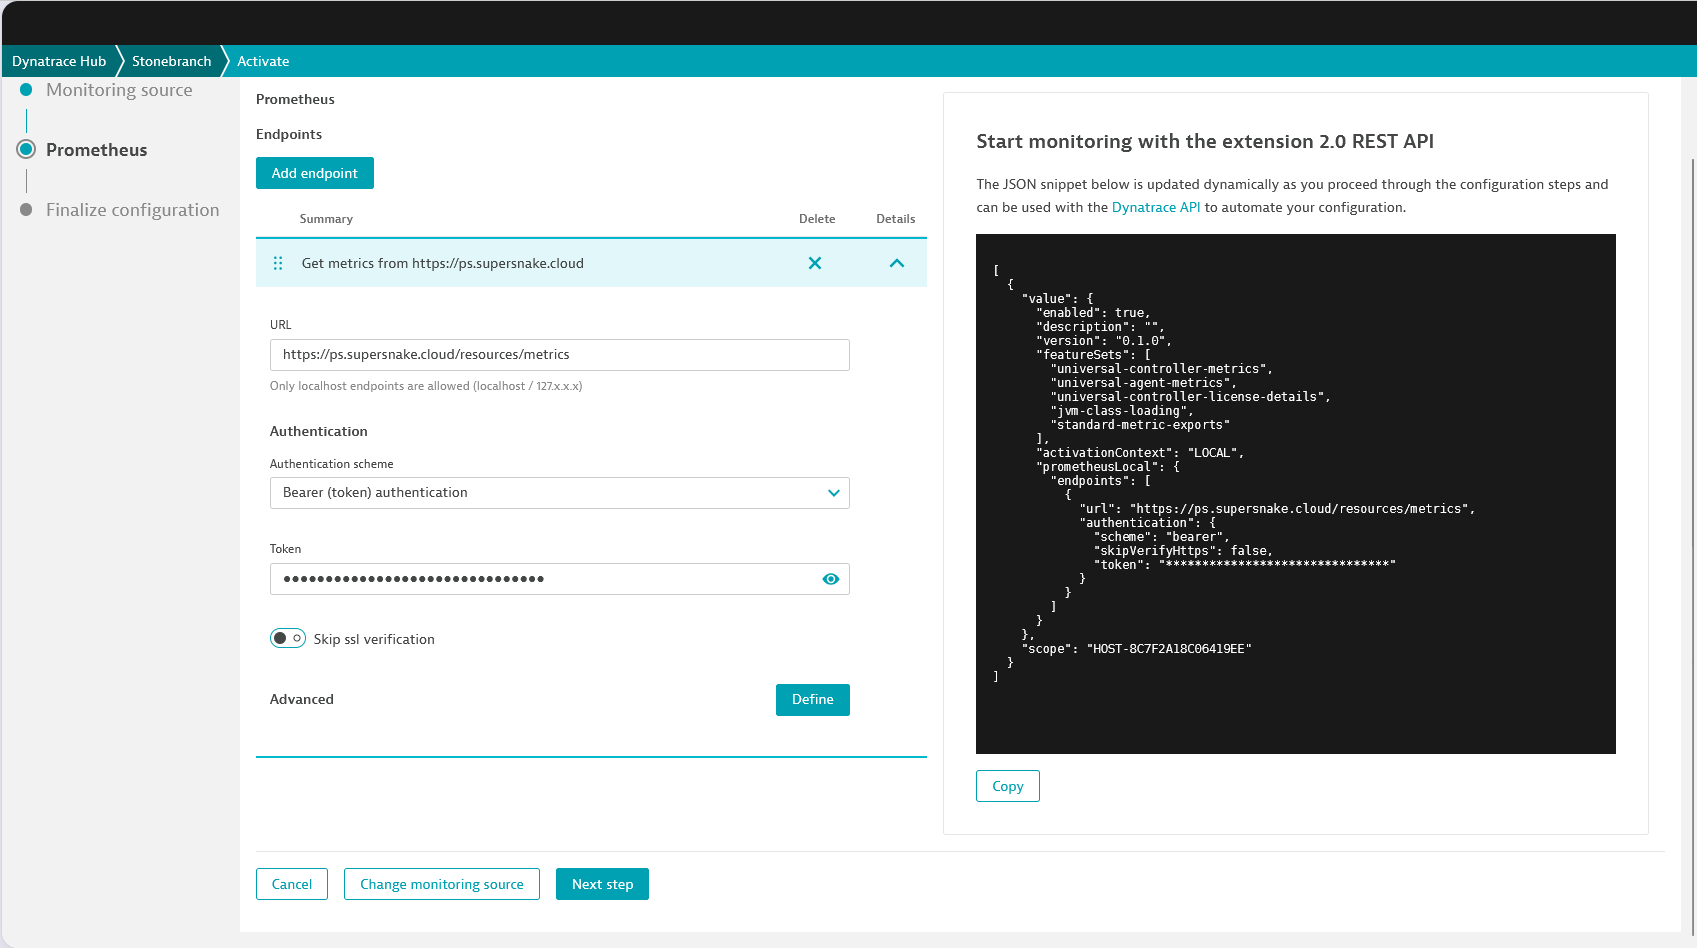The width and height of the screenshot is (1697, 948).
Task: Open the Dynatrace API link
Action: click(1156, 207)
